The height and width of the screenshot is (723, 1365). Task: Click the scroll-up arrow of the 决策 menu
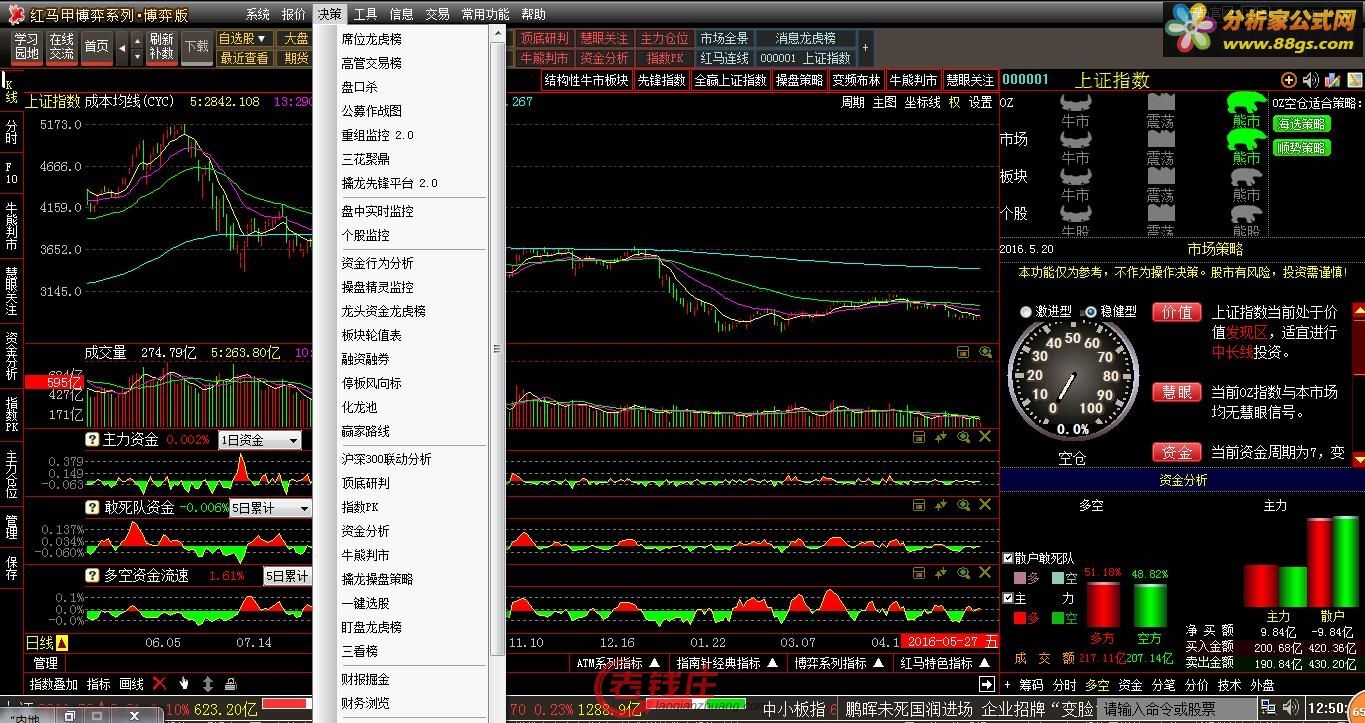(498, 34)
